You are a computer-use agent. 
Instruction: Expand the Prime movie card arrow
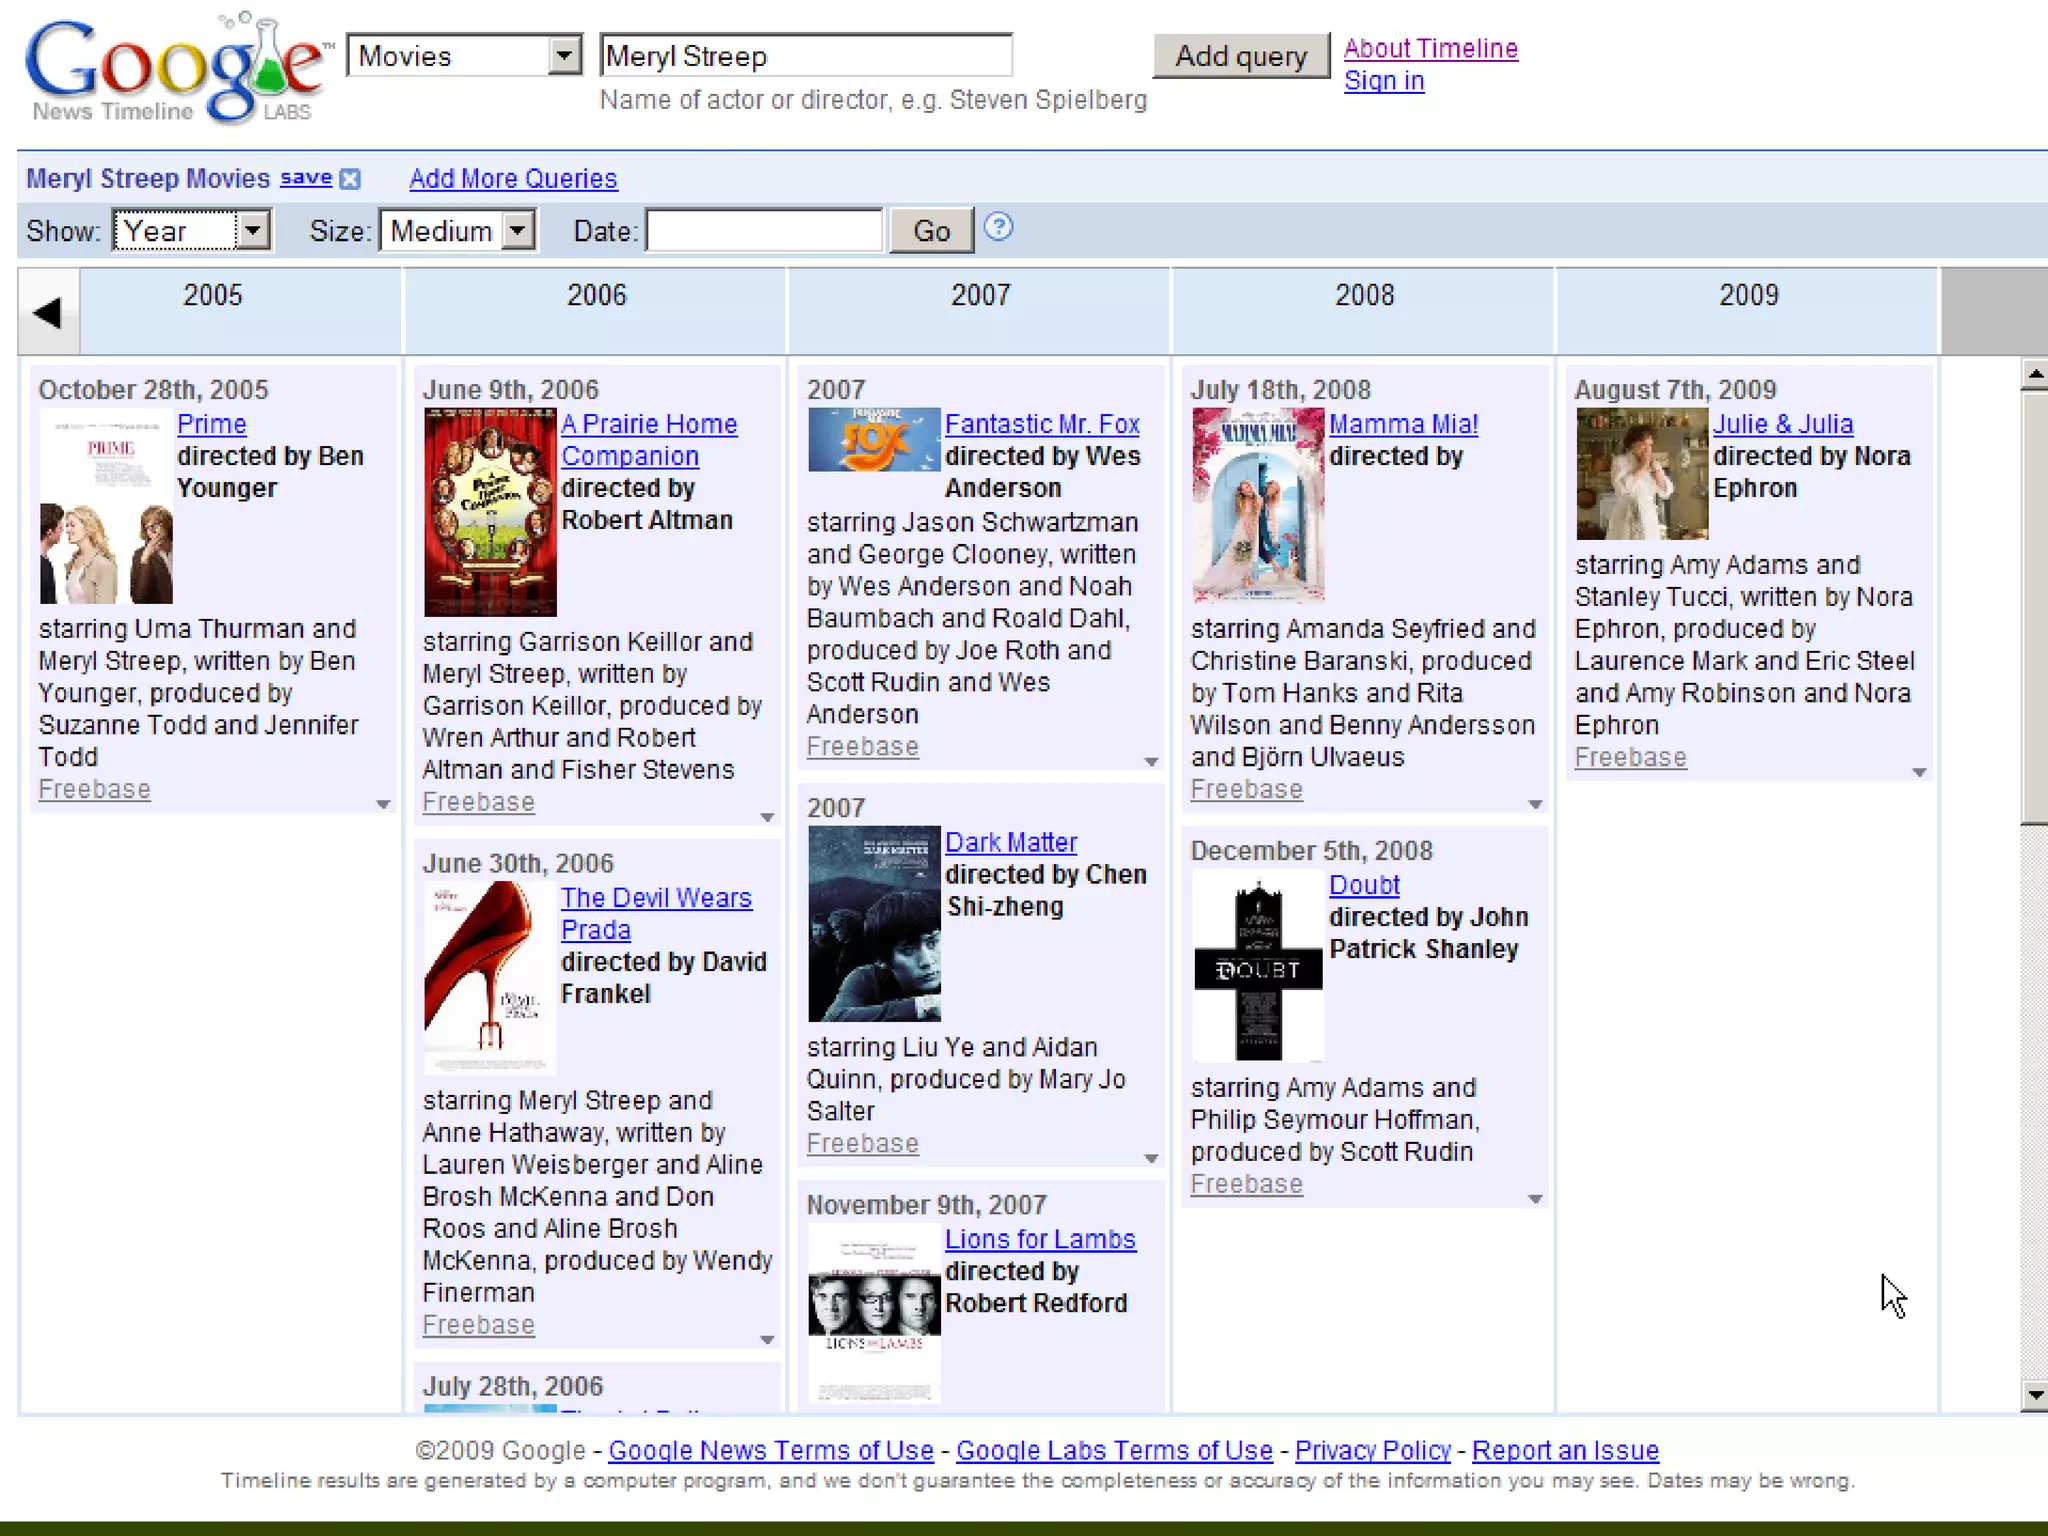pos(382,804)
